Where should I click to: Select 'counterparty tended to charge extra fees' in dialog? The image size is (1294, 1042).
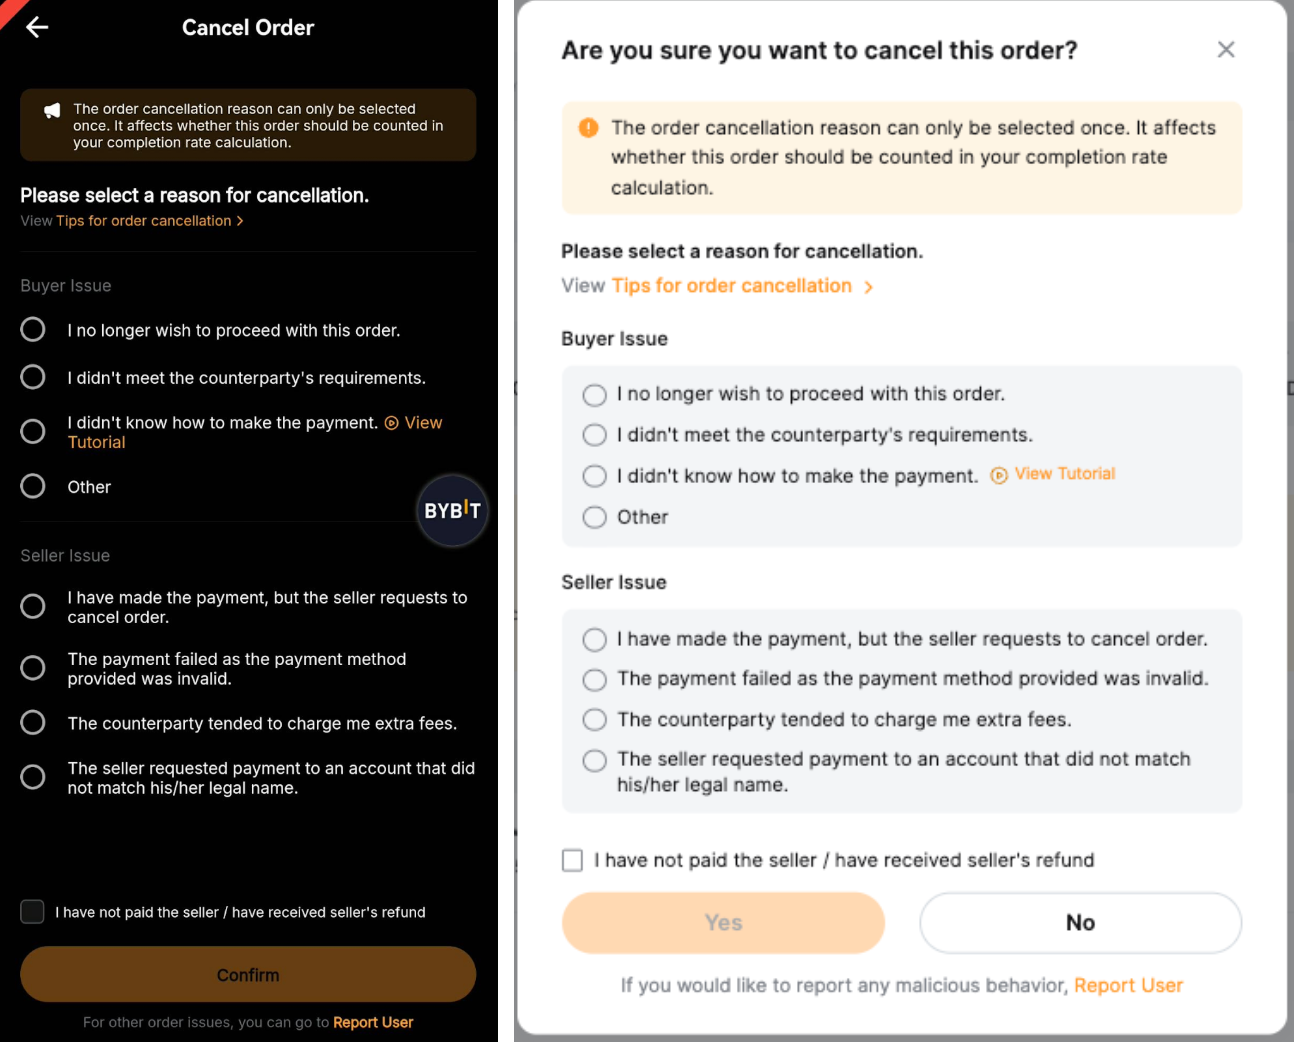pyautogui.click(x=595, y=720)
